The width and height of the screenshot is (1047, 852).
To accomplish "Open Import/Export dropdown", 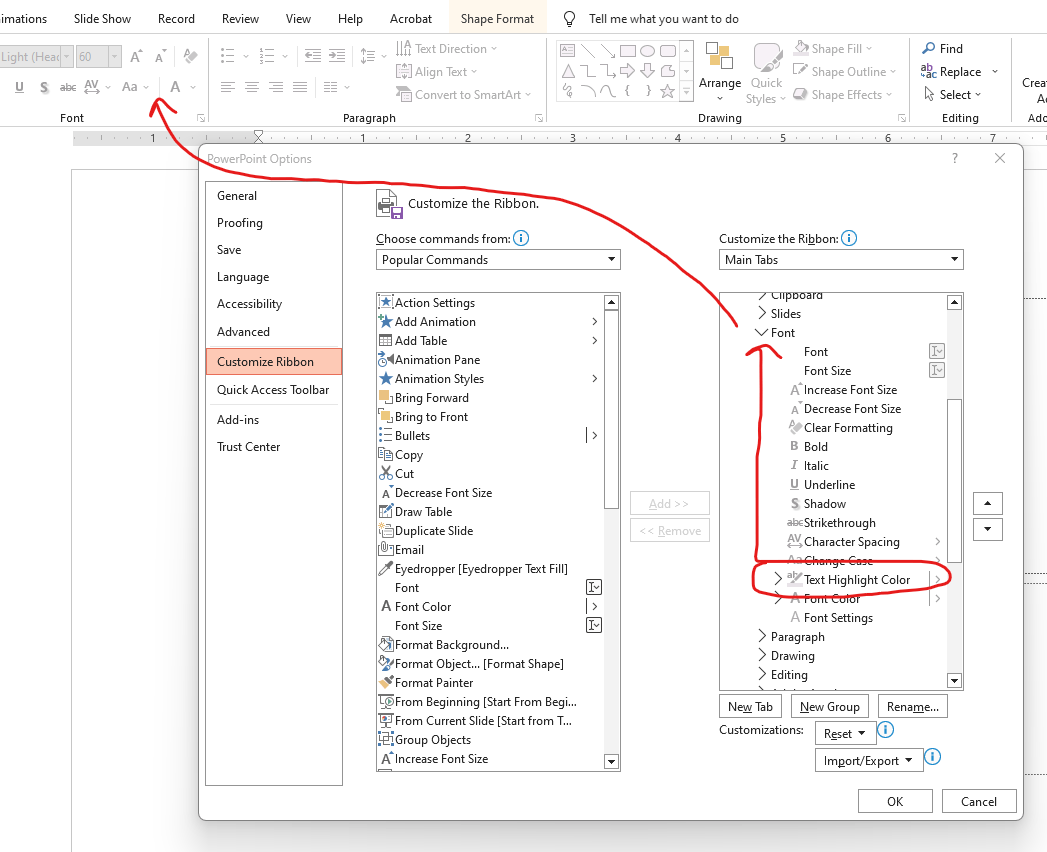I will tap(869, 761).
